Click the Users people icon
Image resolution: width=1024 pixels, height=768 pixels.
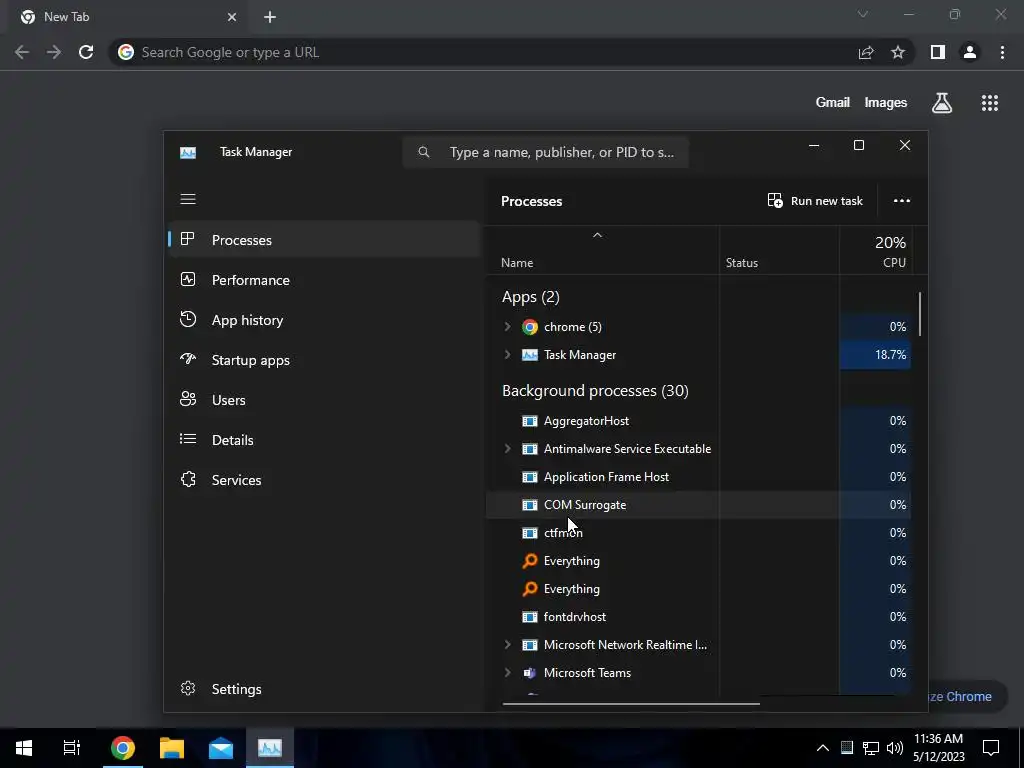point(187,399)
